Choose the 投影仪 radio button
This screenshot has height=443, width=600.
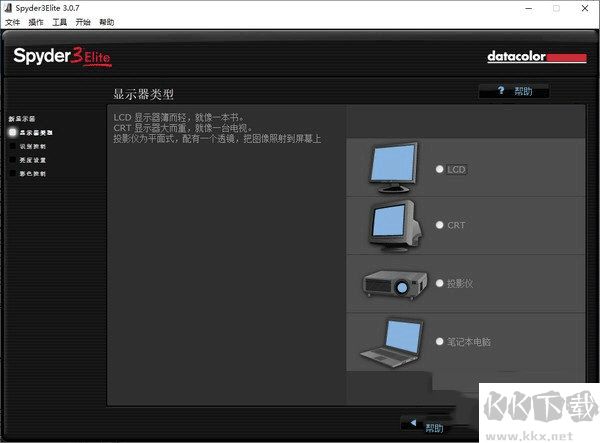pyautogui.click(x=439, y=283)
